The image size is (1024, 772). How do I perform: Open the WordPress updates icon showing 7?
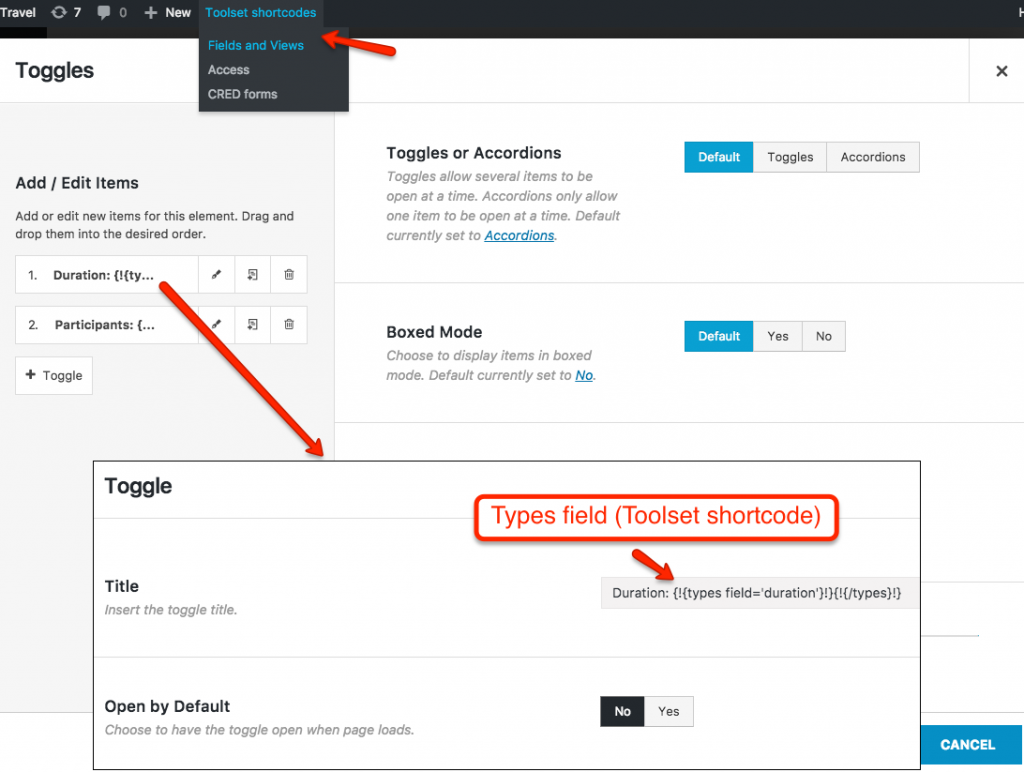tap(66, 12)
